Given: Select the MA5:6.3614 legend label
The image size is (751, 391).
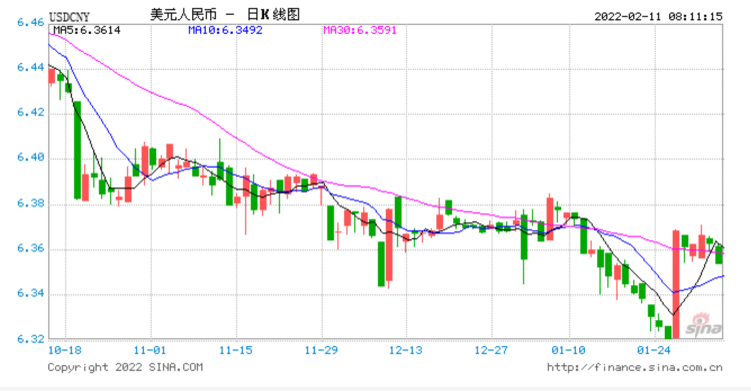Looking at the screenshot, I should [87, 30].
